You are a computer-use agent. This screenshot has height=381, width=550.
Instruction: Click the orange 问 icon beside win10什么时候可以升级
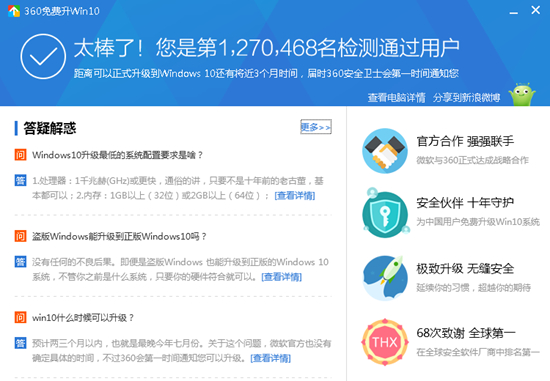click(x=20, y=317)
